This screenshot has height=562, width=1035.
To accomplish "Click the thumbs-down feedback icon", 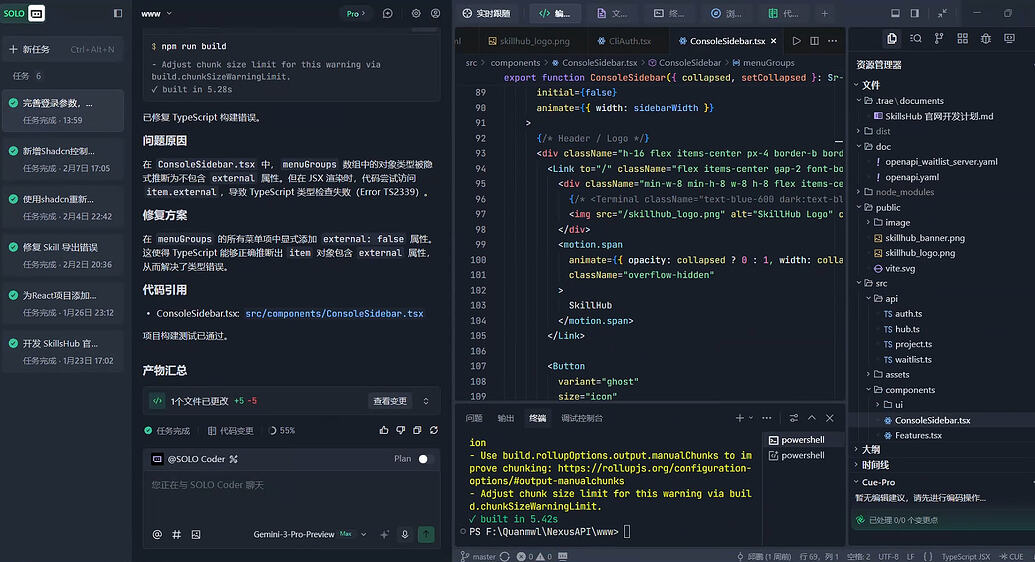I will (x=401, y=430).
